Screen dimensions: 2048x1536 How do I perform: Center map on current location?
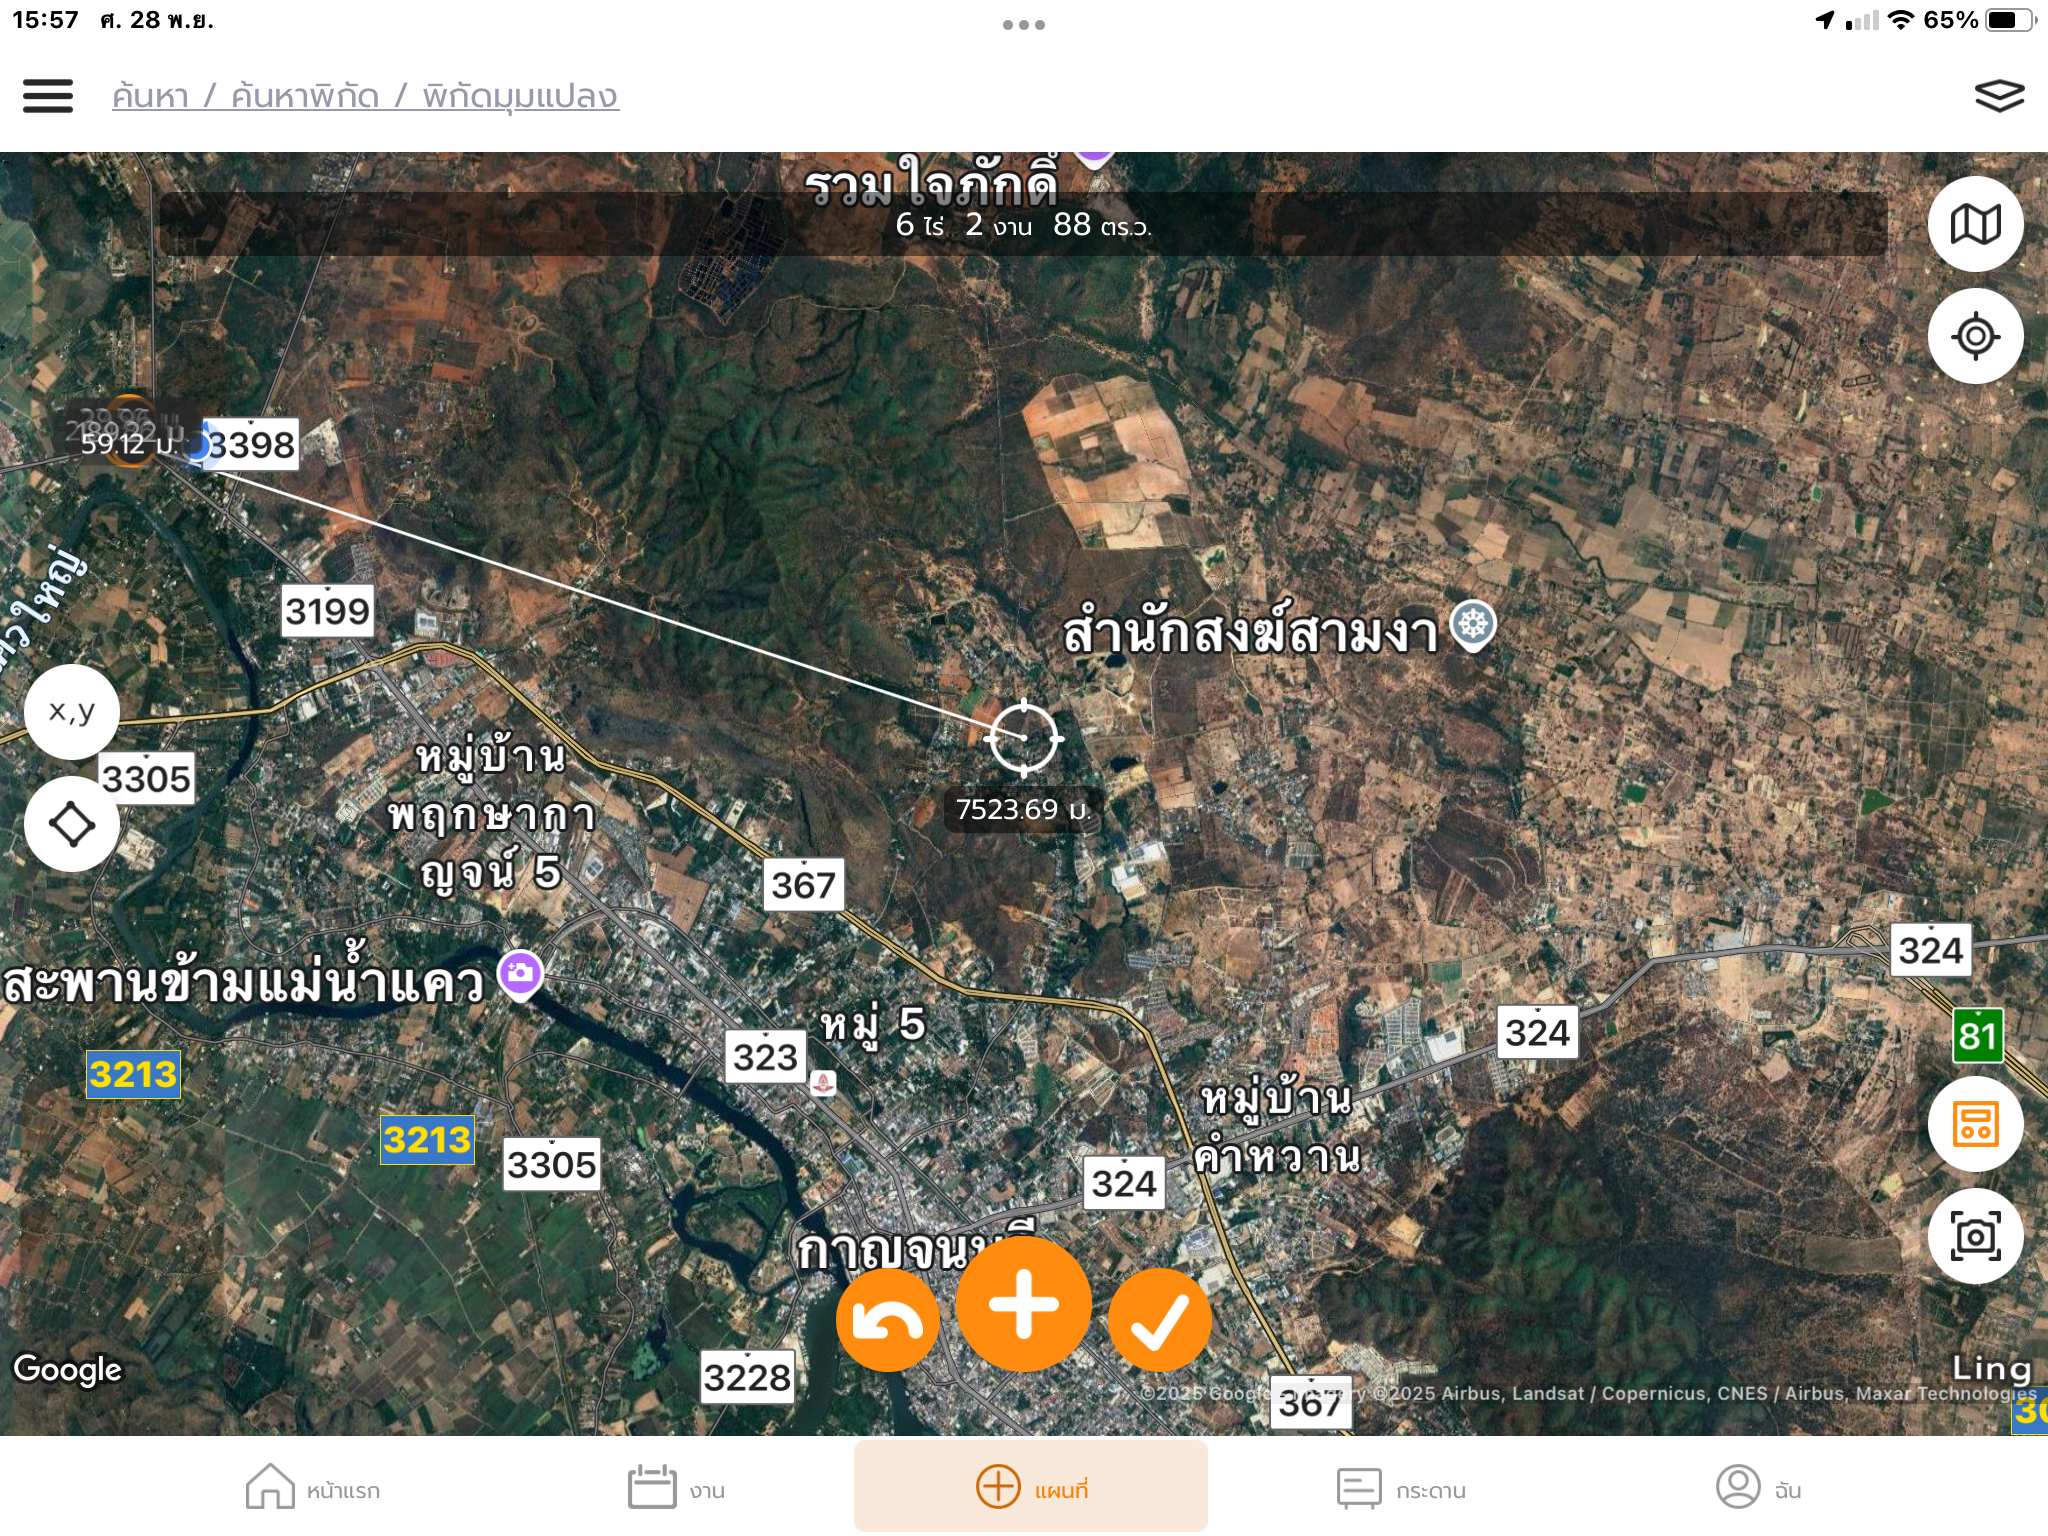click(1975, 336)
